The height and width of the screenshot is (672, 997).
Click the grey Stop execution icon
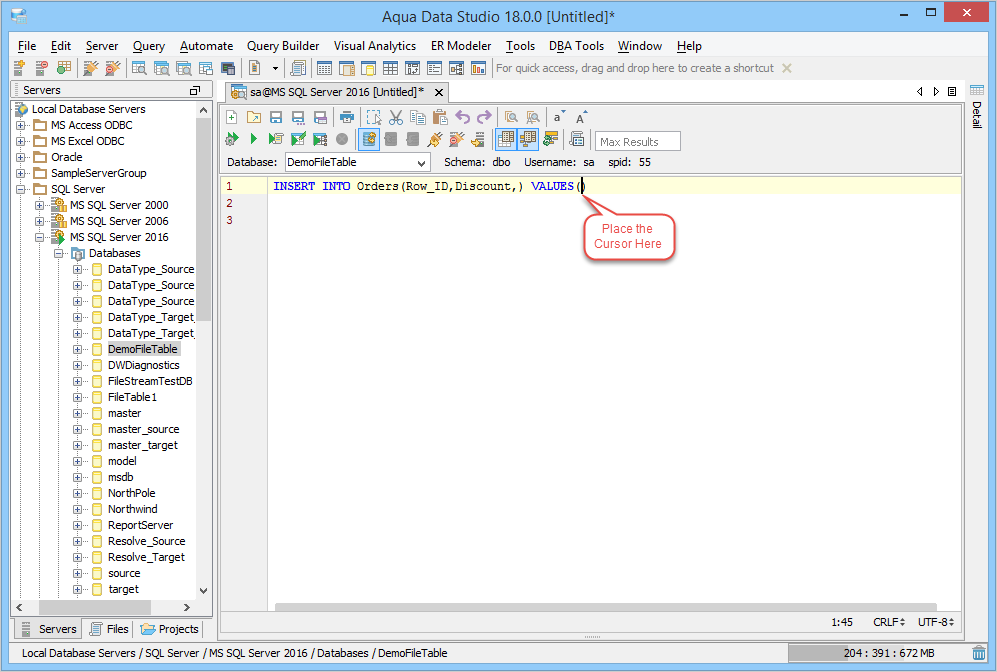342,139
